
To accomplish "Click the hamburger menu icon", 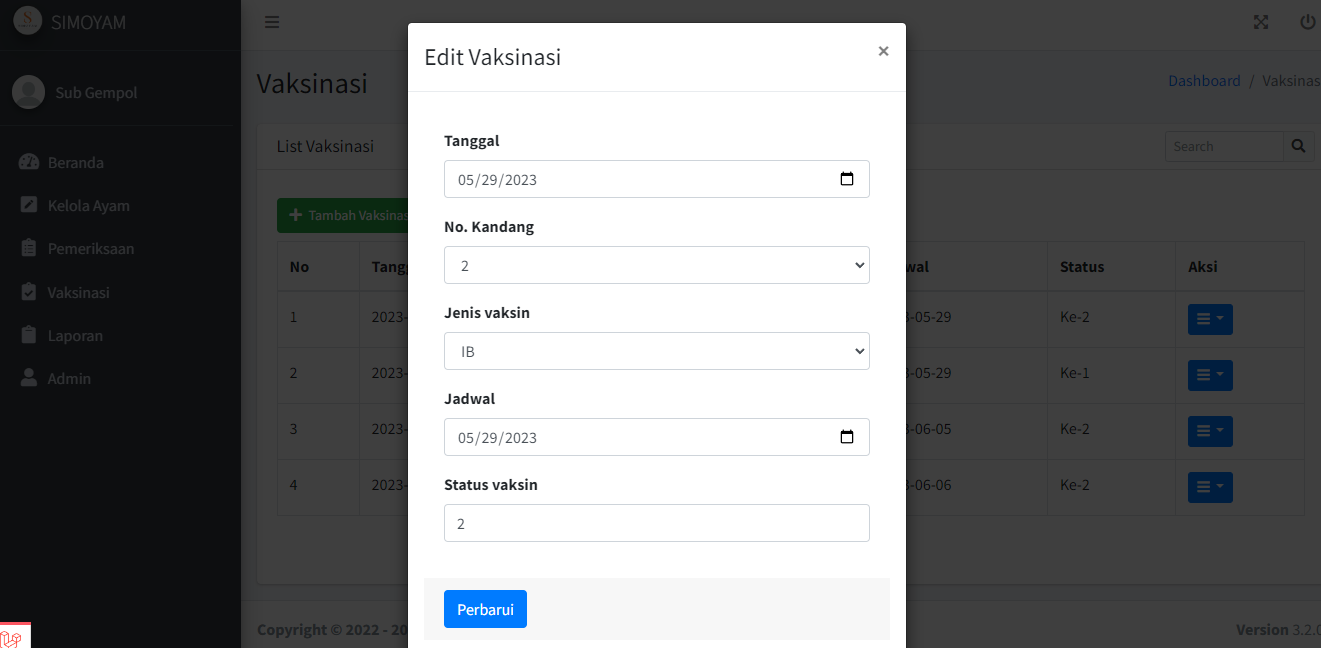I will click(x=271, y=21).
